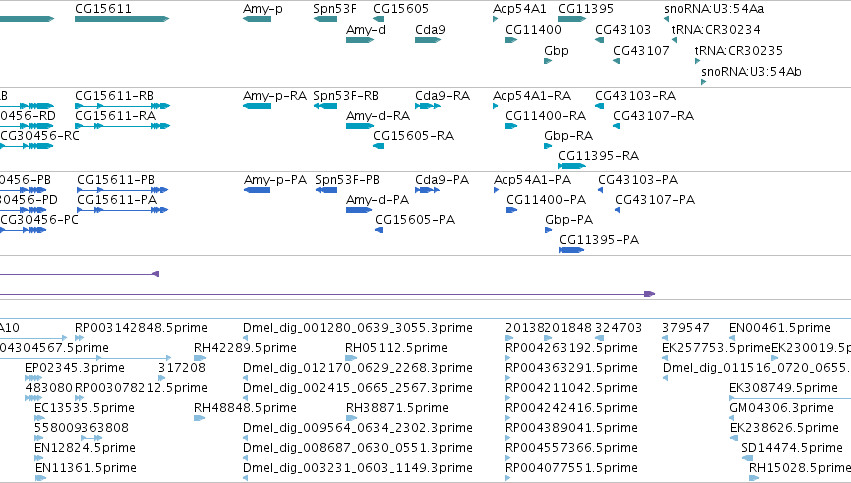Select protein CG43107-PA
851x483 pixels.
click(618, 210)
